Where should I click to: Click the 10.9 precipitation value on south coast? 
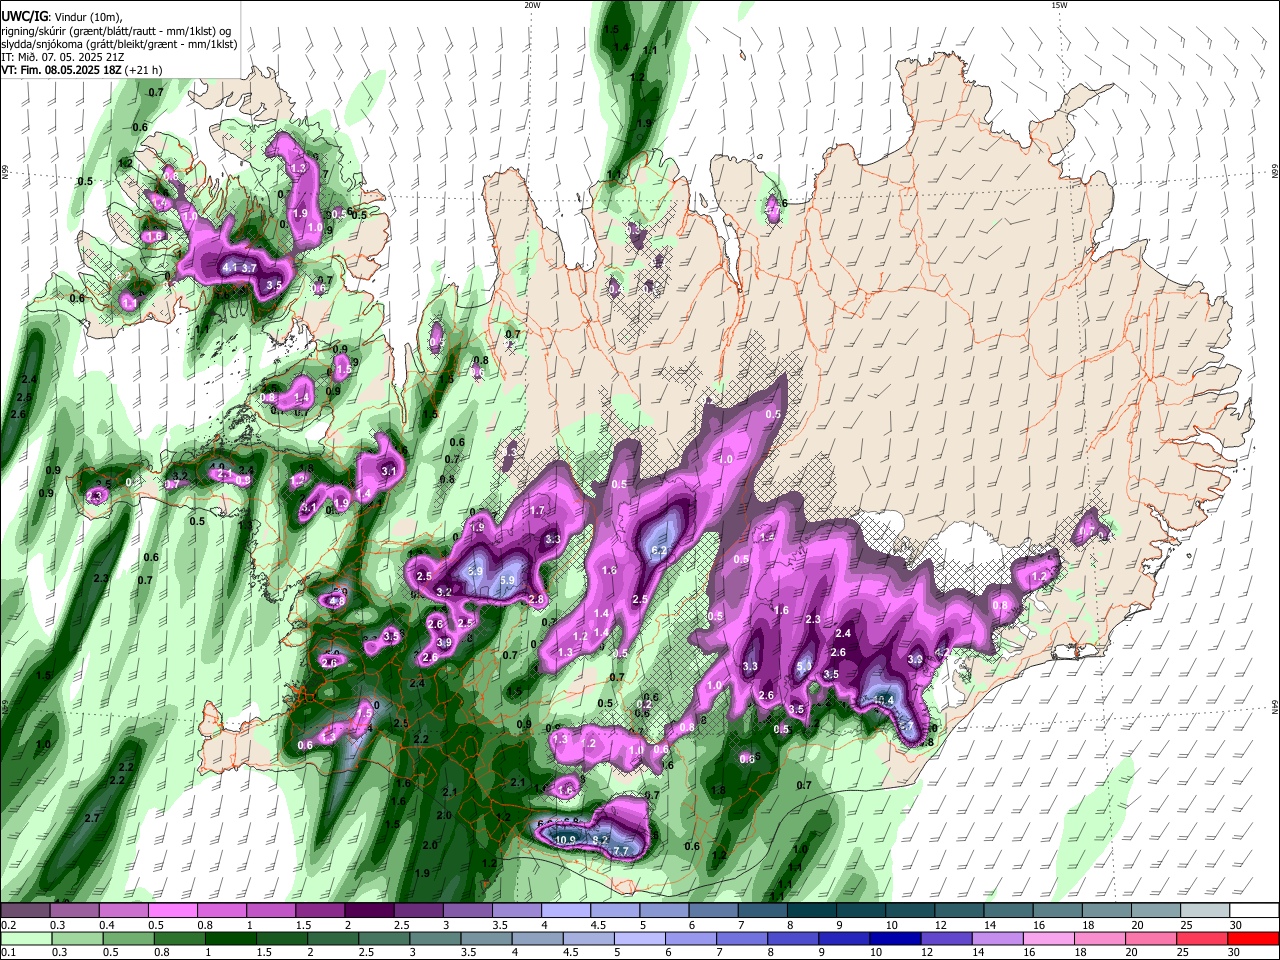(x=565, y=839)
